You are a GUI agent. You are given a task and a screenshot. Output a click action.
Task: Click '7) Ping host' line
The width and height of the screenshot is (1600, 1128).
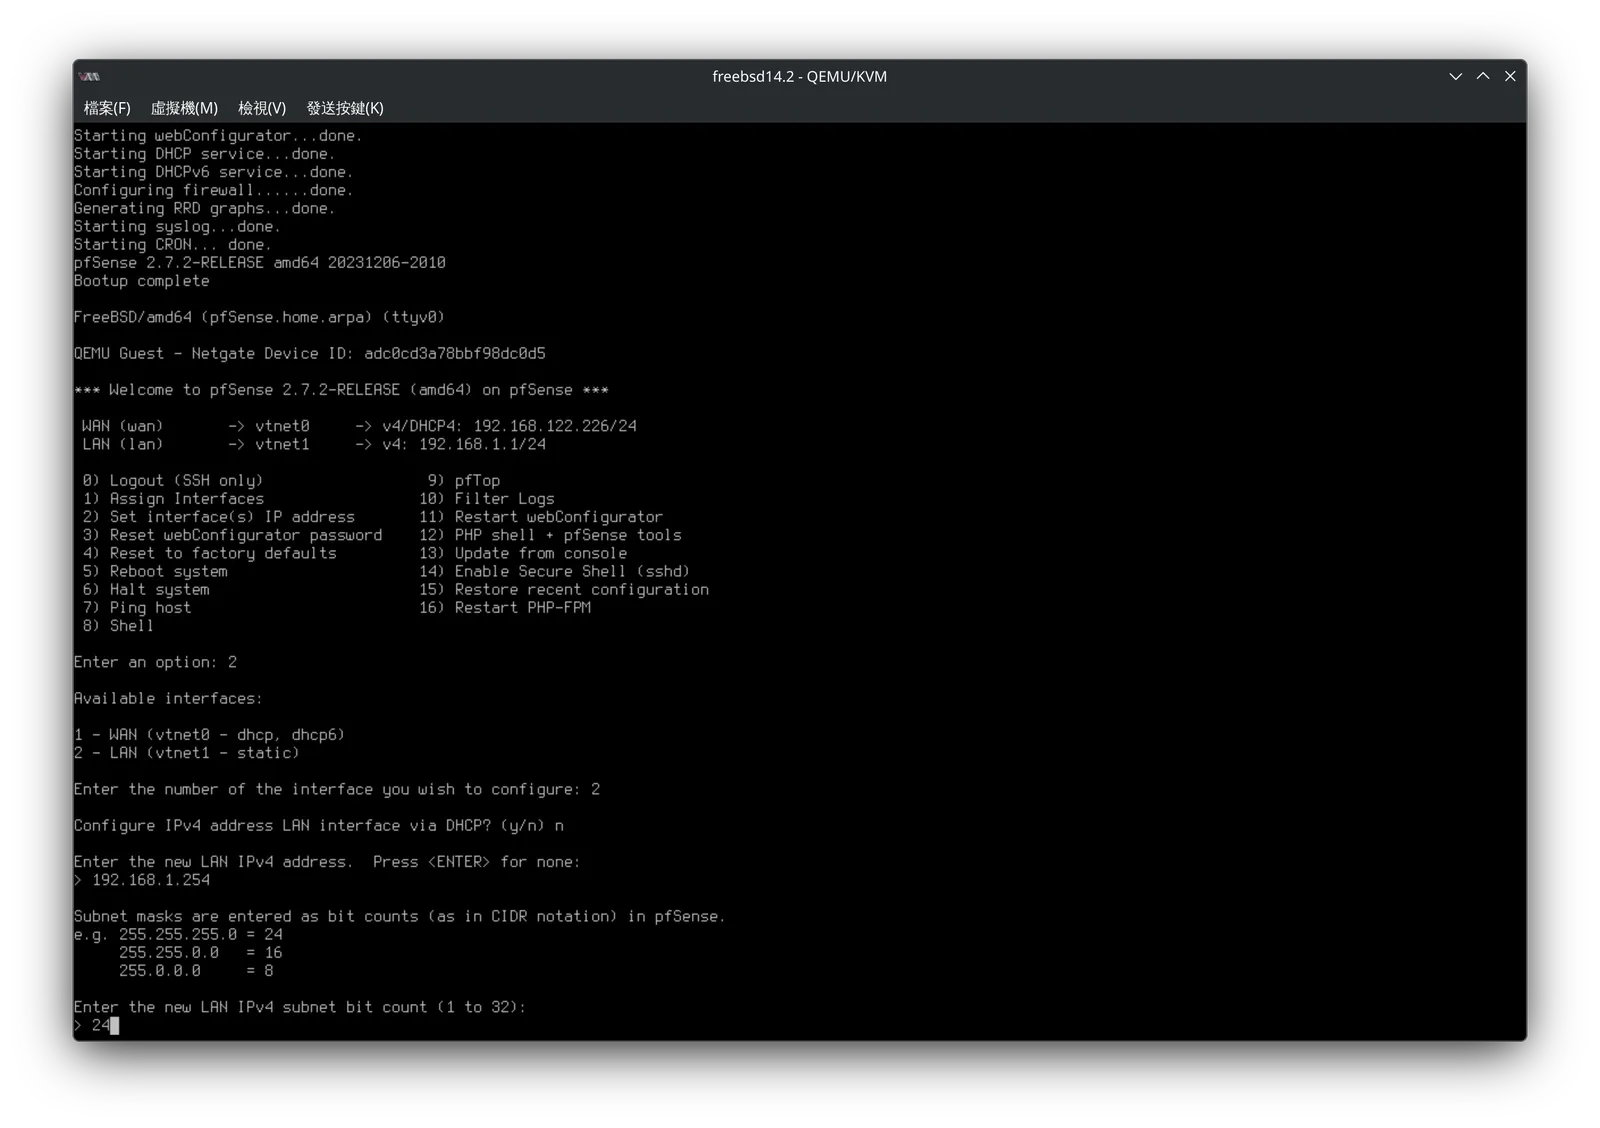[136, 607]
